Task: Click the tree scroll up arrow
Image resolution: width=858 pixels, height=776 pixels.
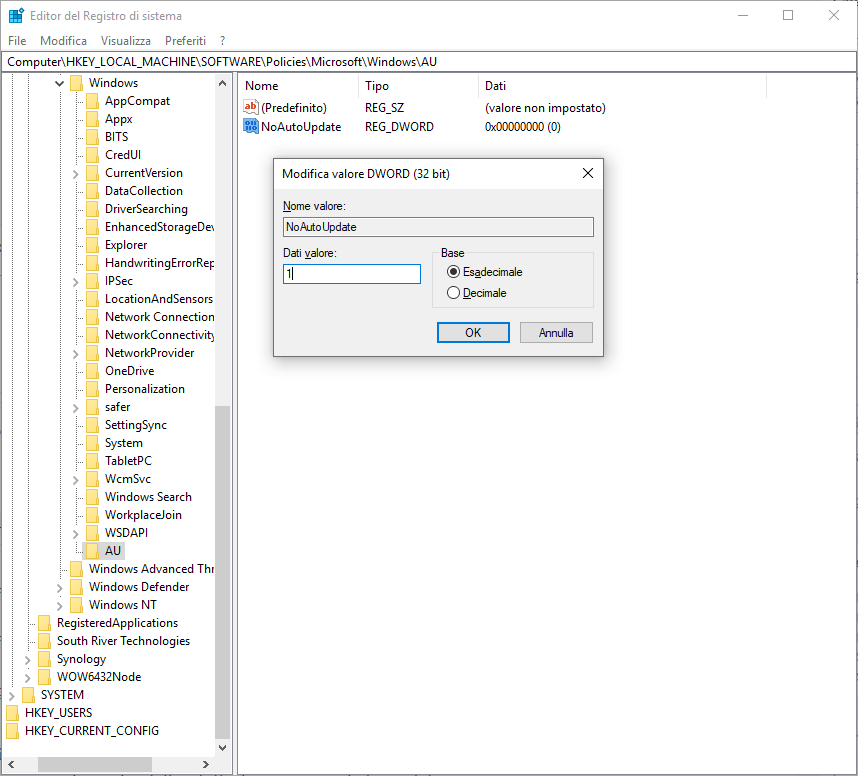Action: click(222, 83)
